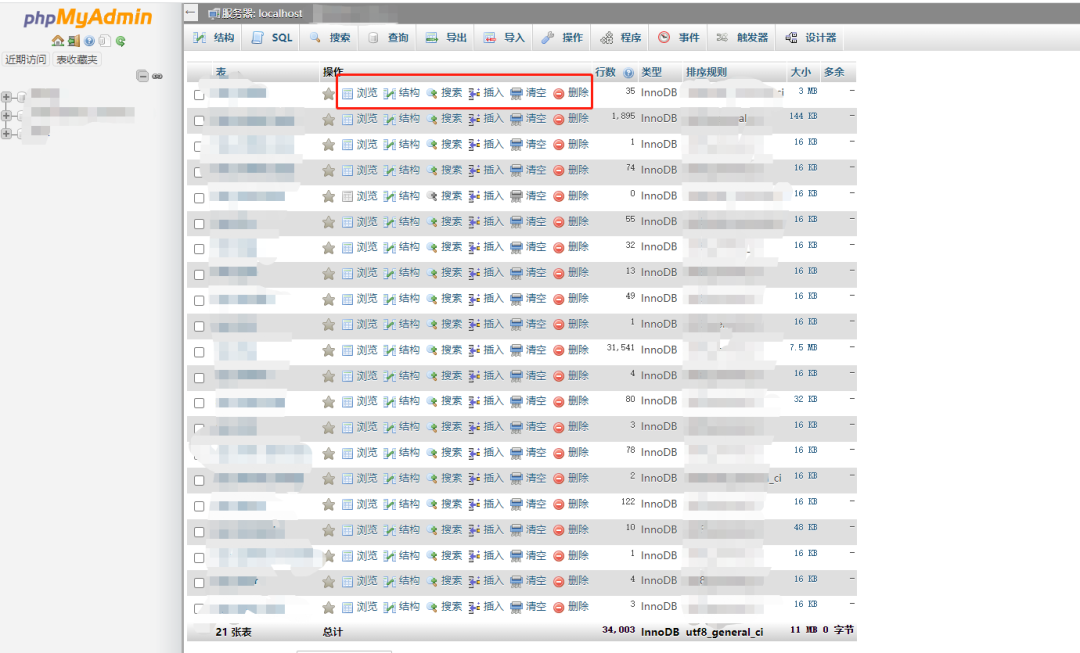Open the 事件 tab
The height and width of the screenshot is (653, 1080).
[678, 38]
